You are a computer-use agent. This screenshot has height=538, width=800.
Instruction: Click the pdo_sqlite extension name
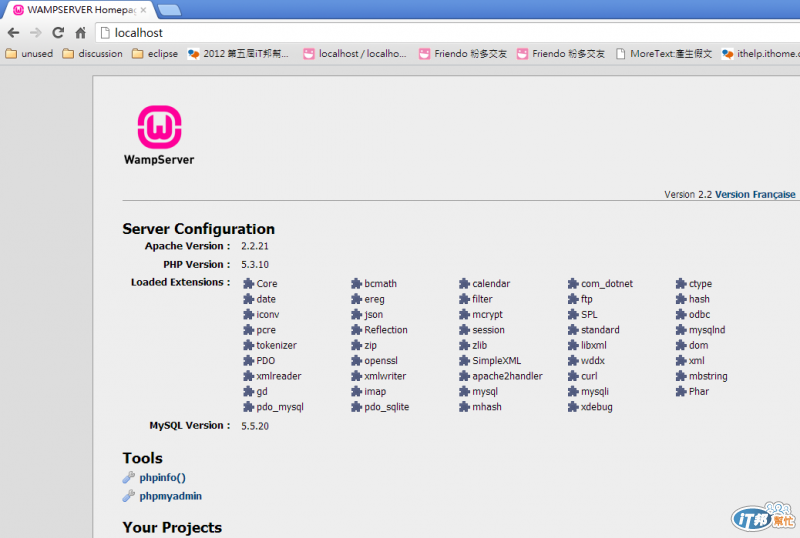387,407
